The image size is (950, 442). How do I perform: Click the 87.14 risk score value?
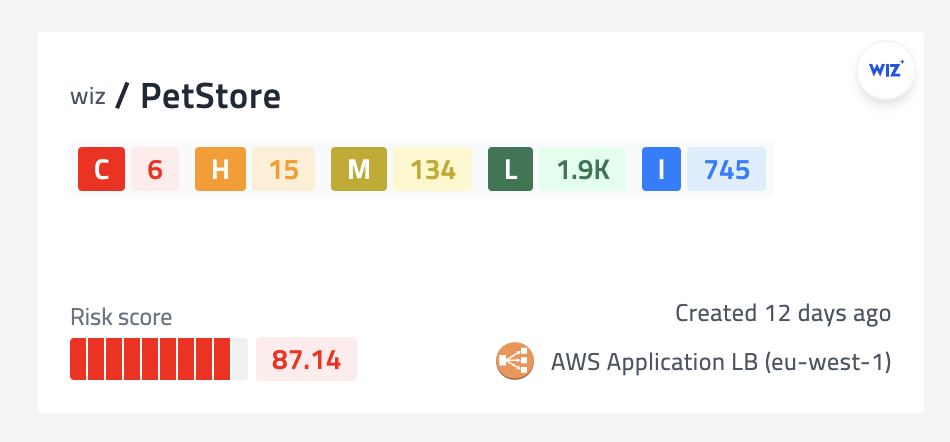pos(306,360)
